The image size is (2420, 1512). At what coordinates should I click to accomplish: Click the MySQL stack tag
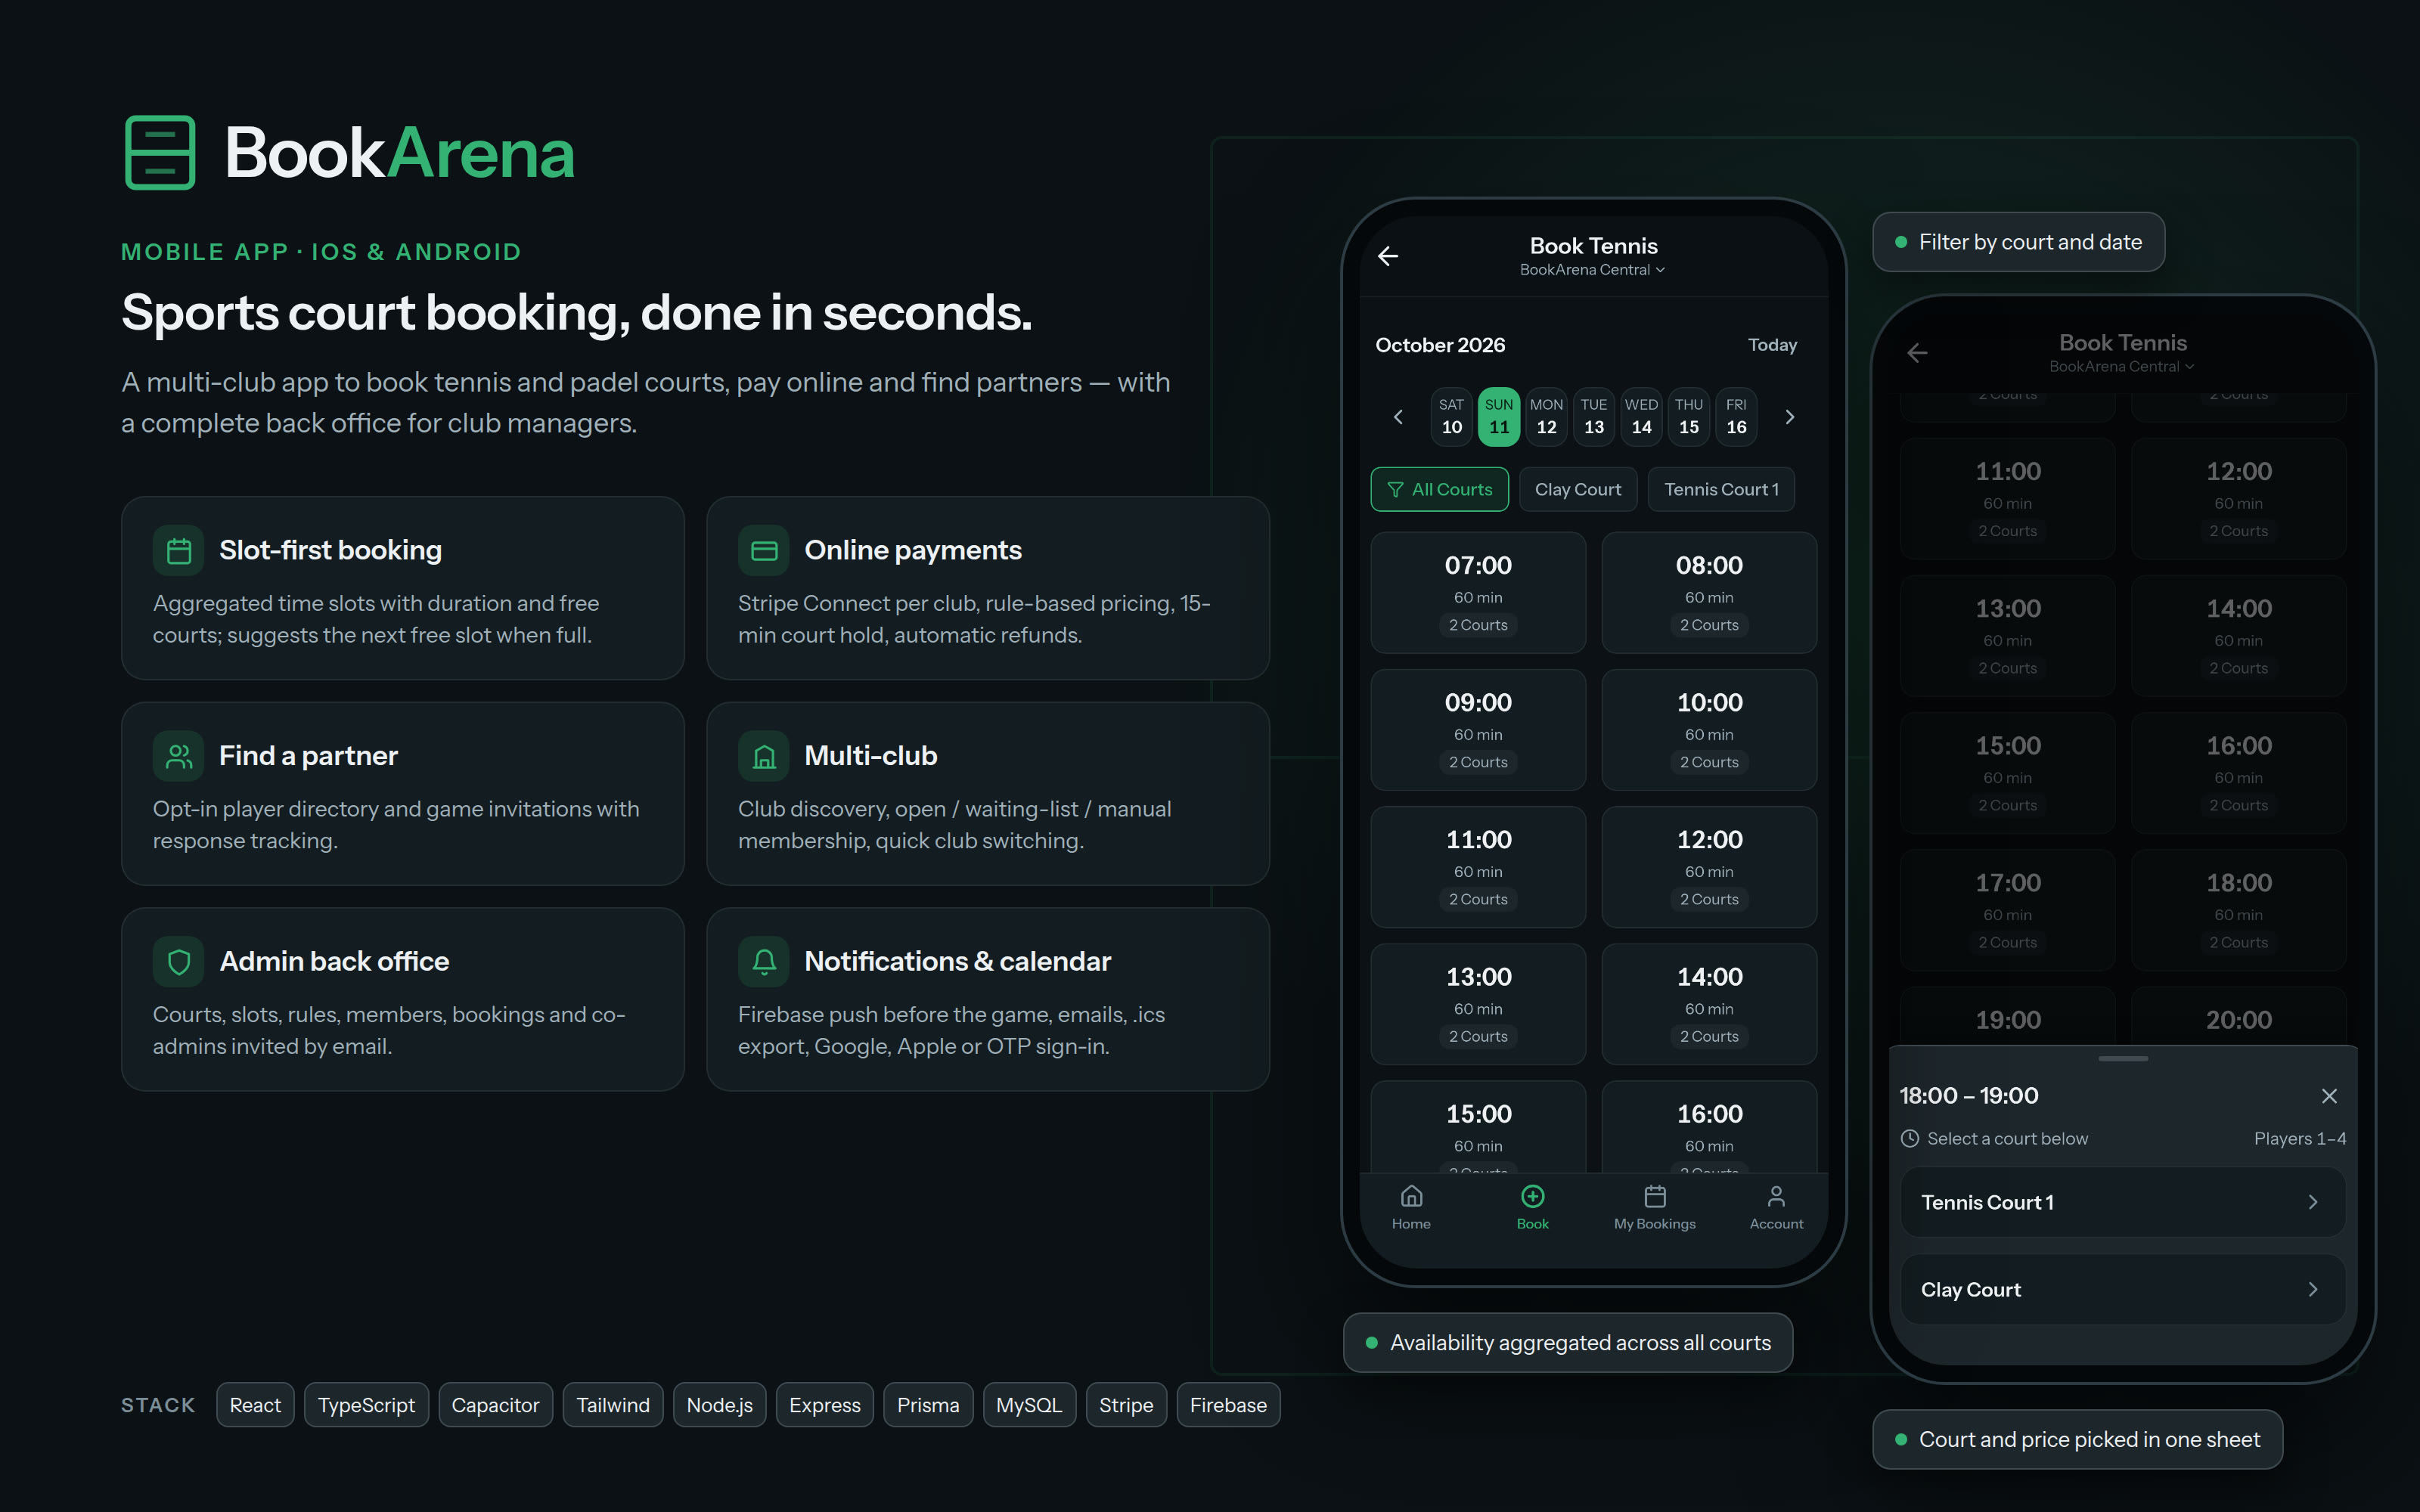tap(1029, 1405)
